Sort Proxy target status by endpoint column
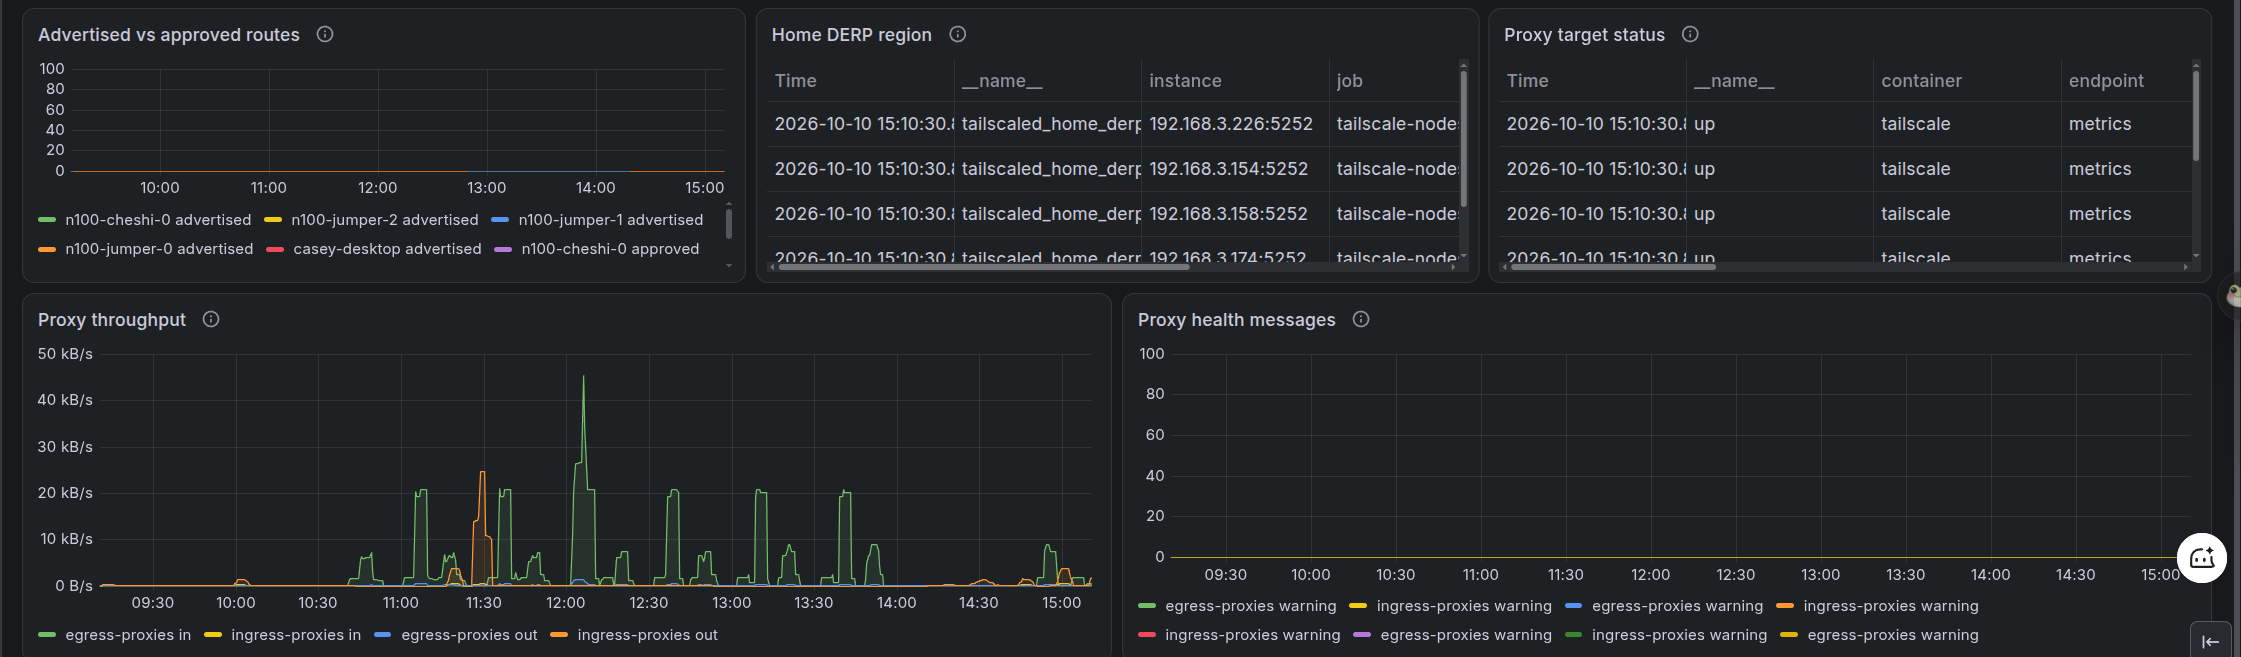This screenshot has height=657, width=2241. pyautogui.click(x=2106, y=81)
